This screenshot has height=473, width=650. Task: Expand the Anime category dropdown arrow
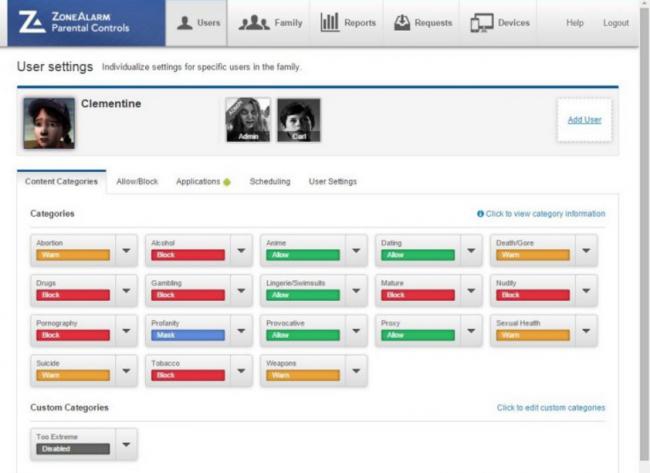(x=356, y=250)
